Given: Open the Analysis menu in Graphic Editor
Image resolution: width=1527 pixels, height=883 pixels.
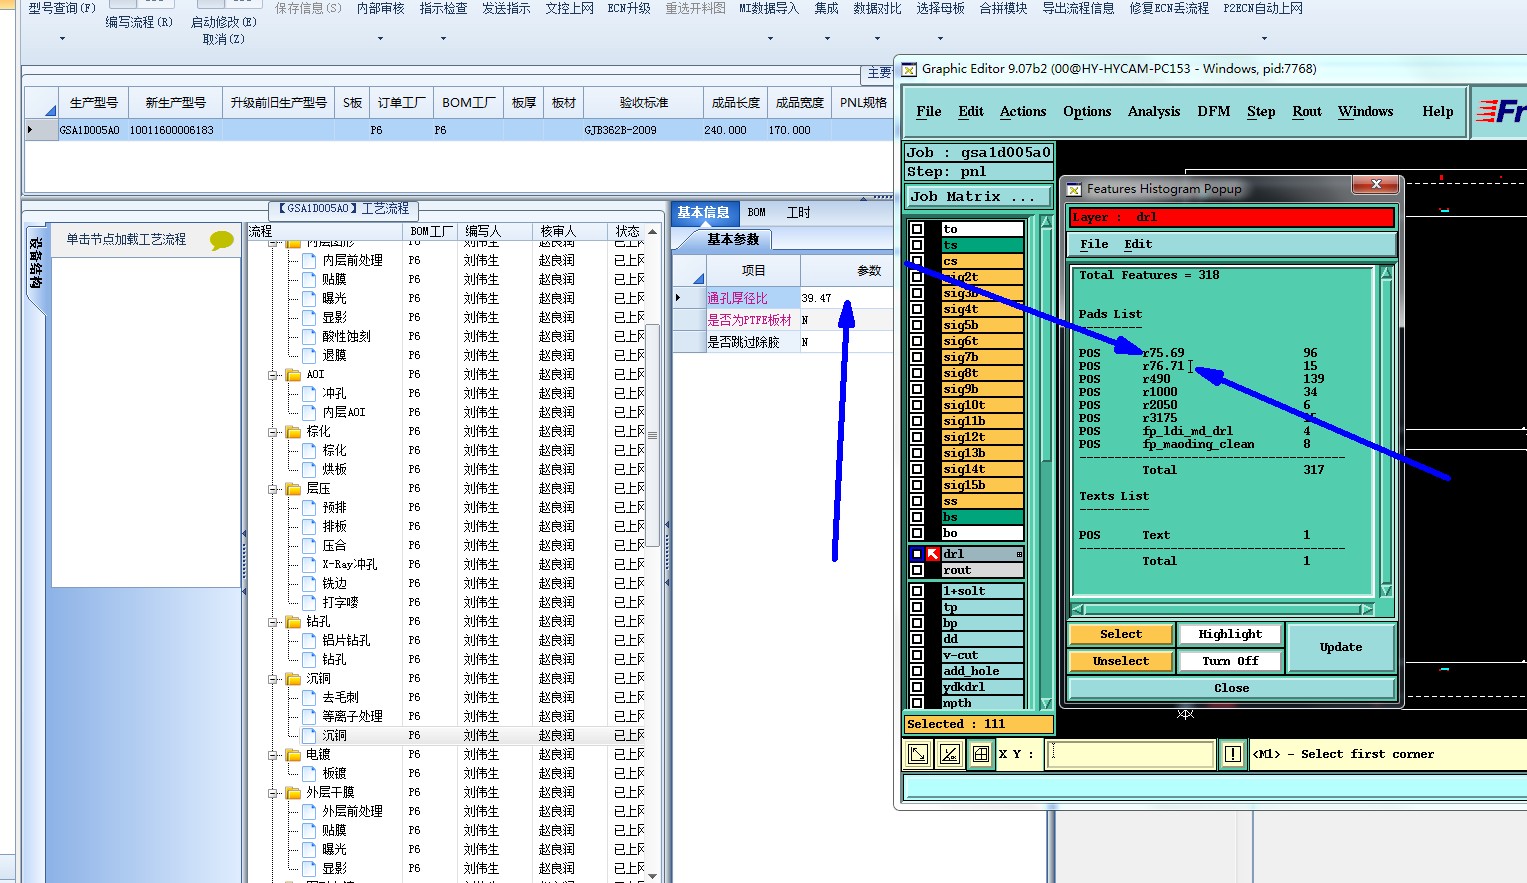Looking at the screenshot, I should click(1154, 112).
